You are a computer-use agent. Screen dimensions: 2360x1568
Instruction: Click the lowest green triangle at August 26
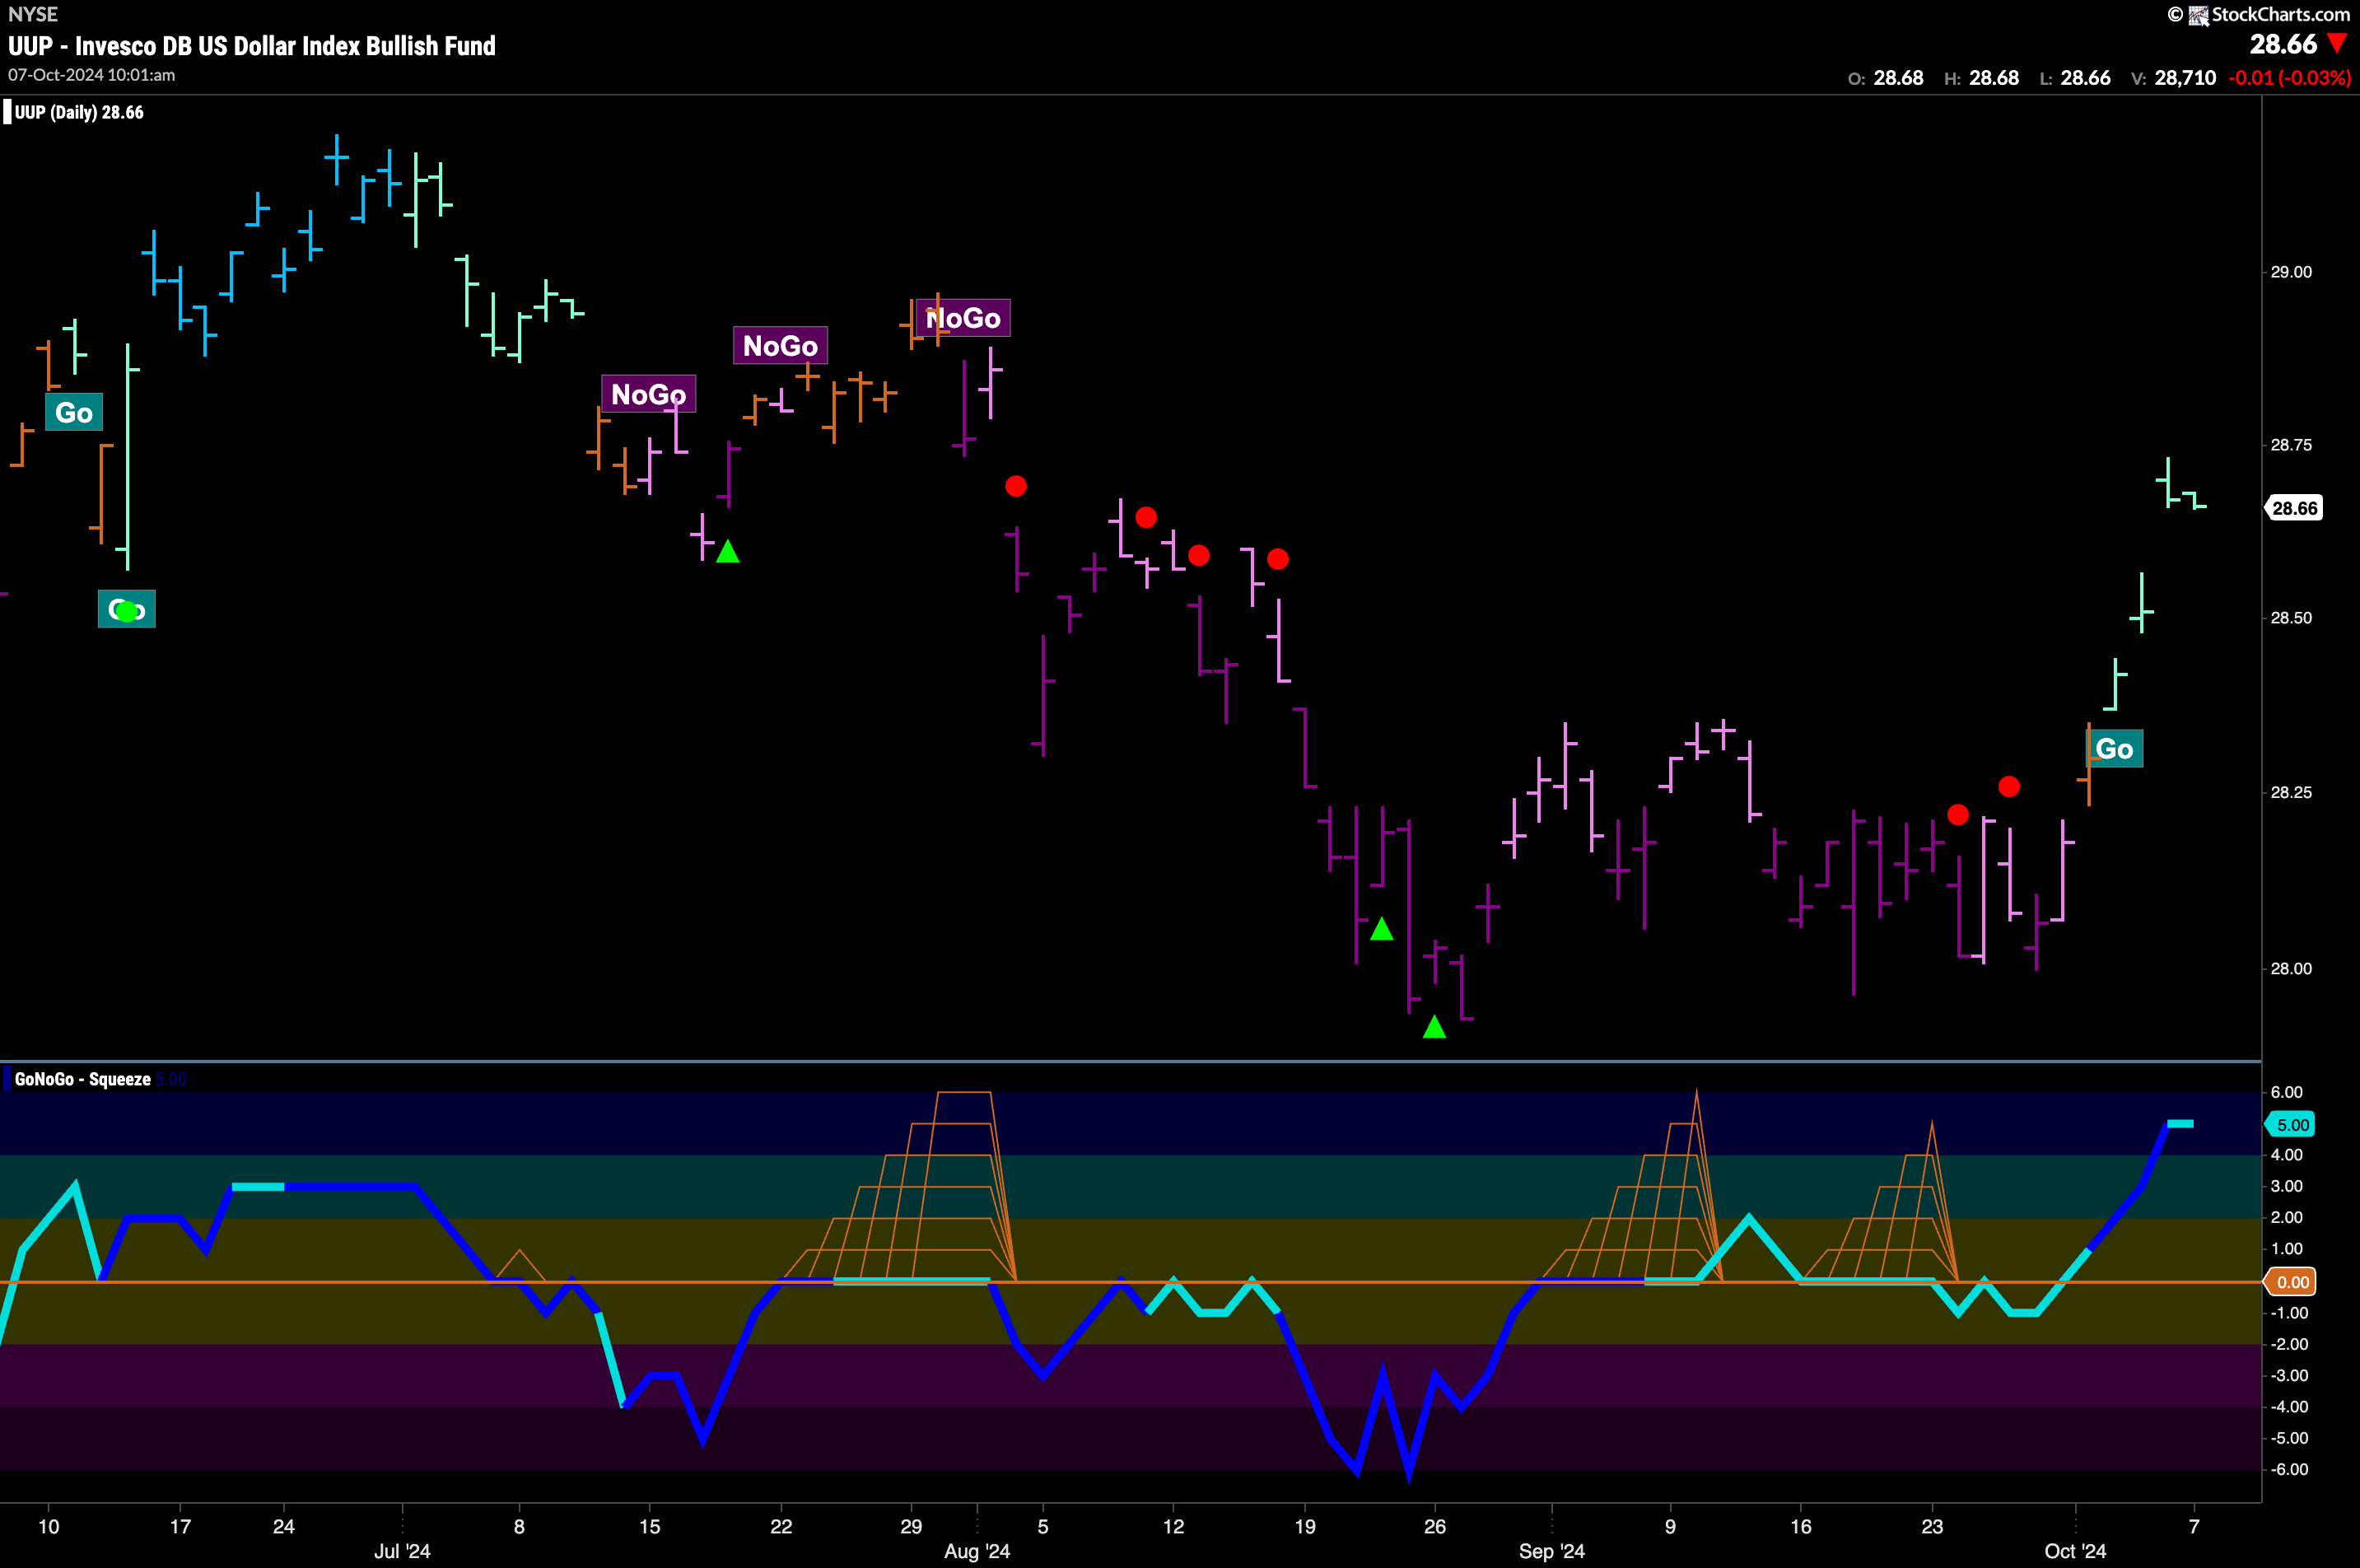pyautogui.click(x=1434, y=1027)
